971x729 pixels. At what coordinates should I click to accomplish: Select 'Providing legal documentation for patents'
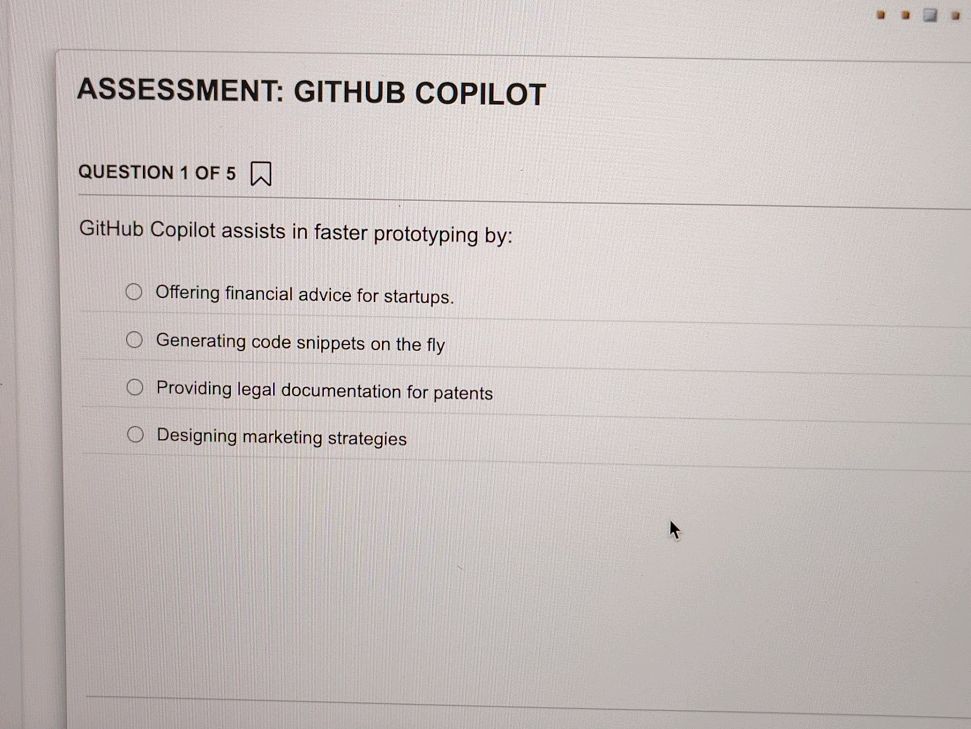[x=134, y=386]
